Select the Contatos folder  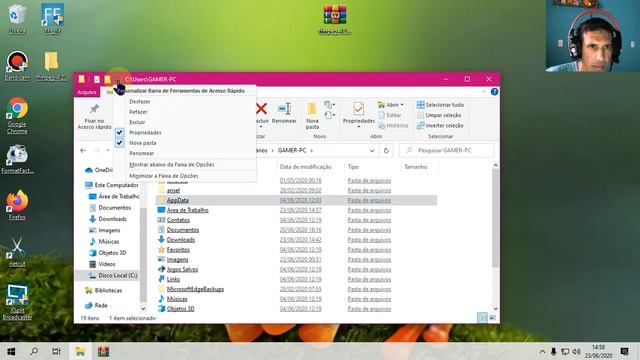178,220
